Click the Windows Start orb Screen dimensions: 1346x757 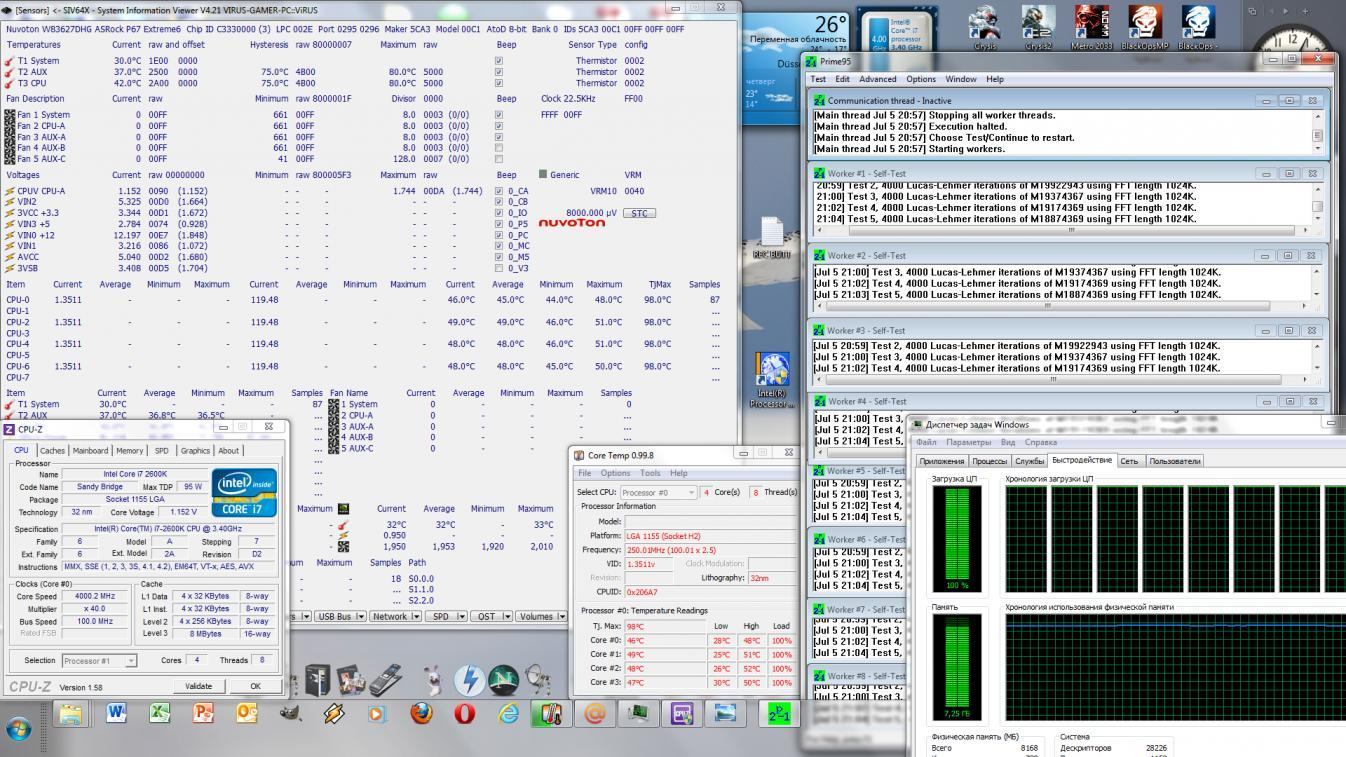click(x=19, y=727)
